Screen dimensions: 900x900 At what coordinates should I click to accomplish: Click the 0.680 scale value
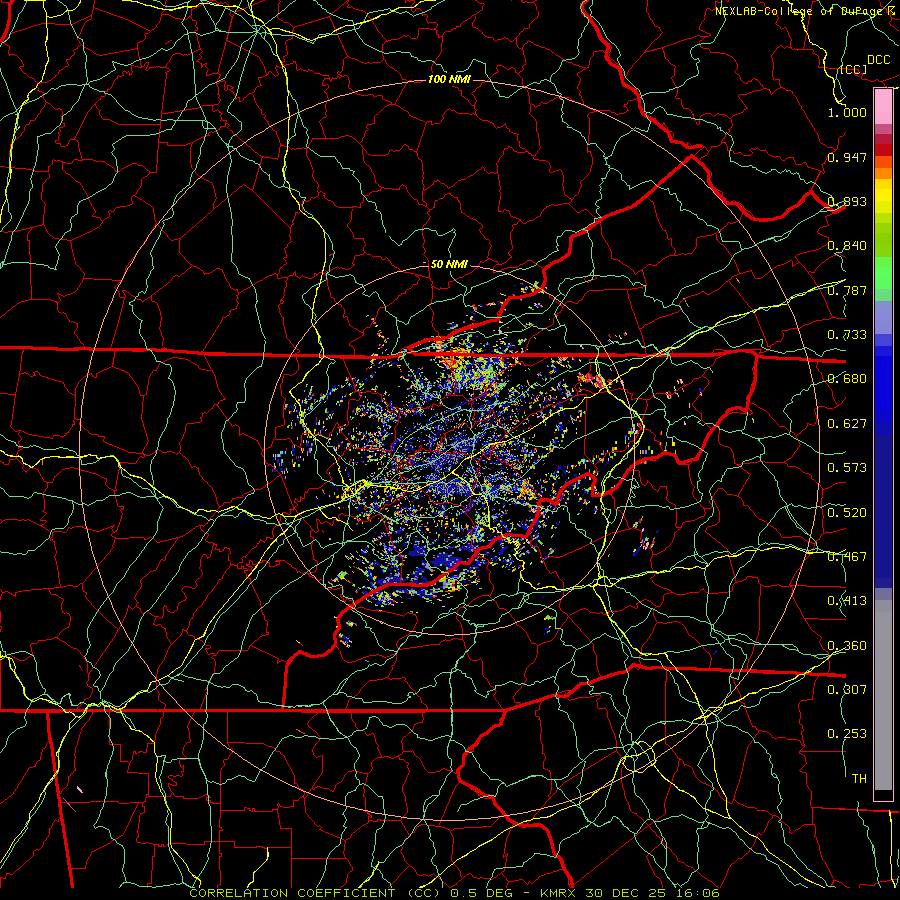[847, 379]
